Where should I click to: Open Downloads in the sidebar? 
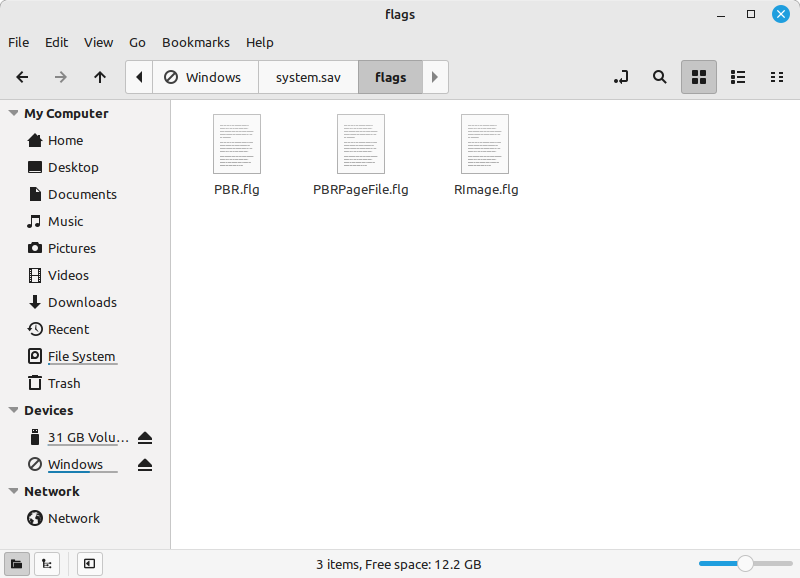click(x=85, y=303)
